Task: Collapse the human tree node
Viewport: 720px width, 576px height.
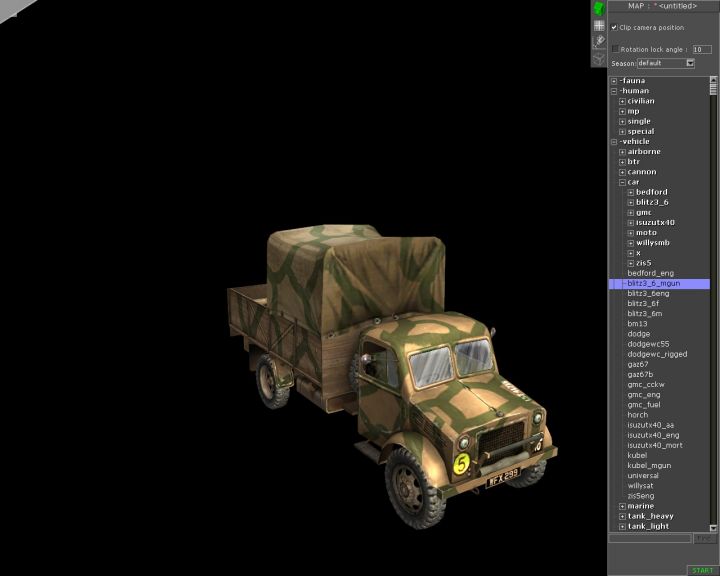Action: (614, 91)
